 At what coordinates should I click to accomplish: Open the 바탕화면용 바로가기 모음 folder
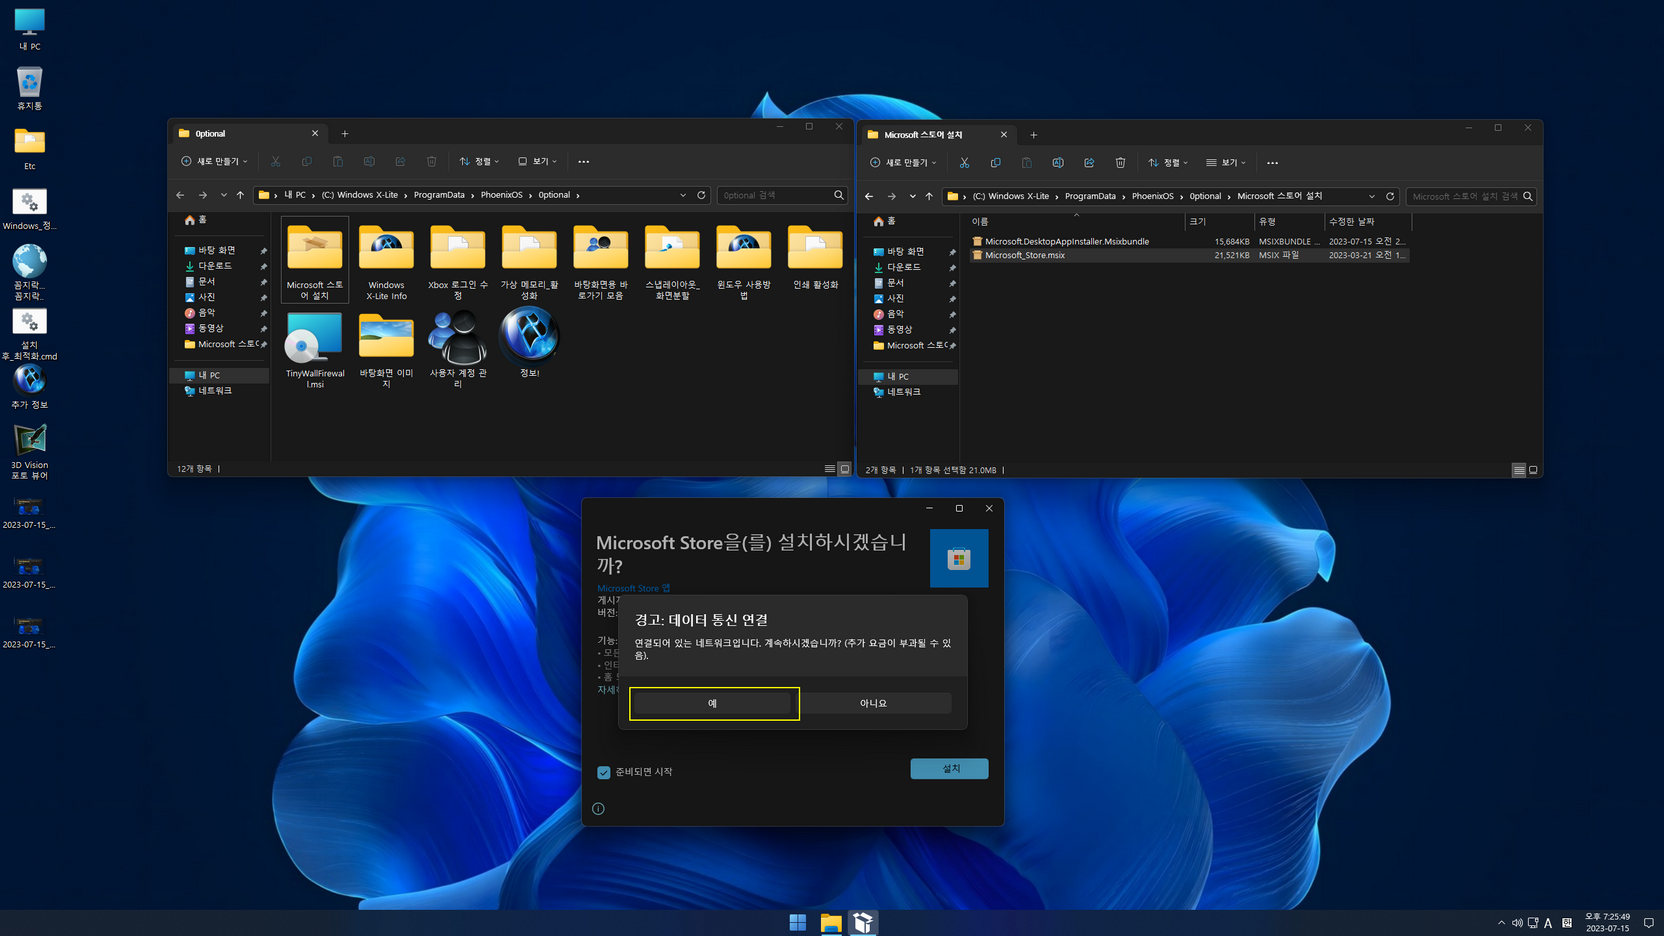(x=600, y=262)
